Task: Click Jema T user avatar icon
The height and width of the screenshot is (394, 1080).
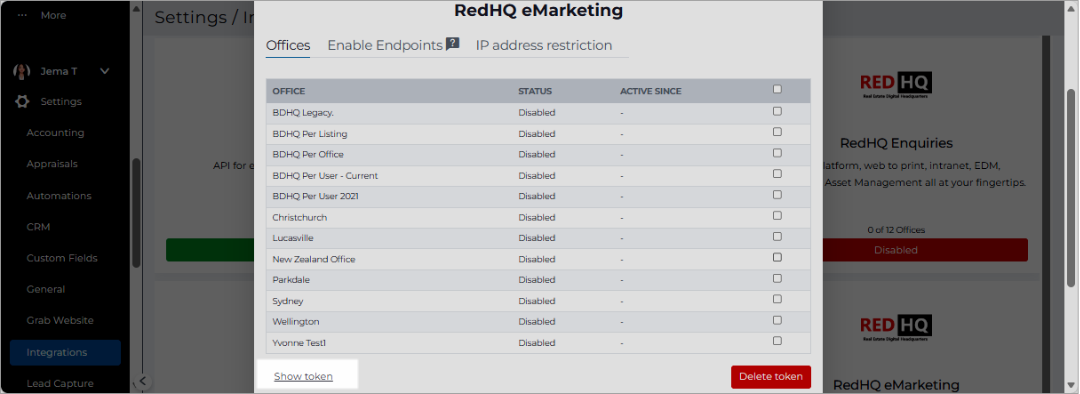Action: (x=22, y=70)
